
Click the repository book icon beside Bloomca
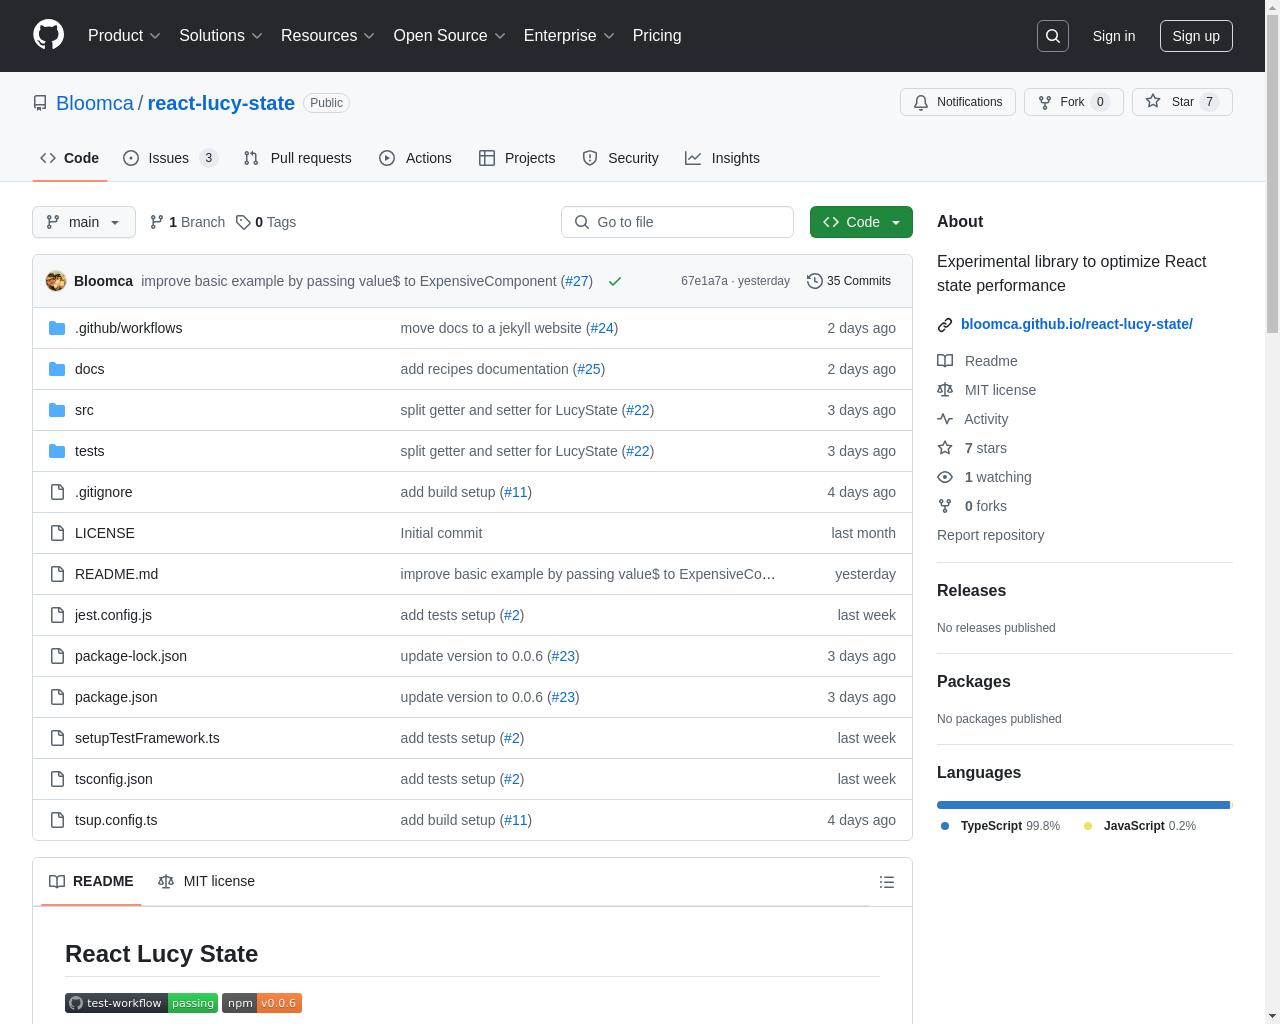[40, 103]
